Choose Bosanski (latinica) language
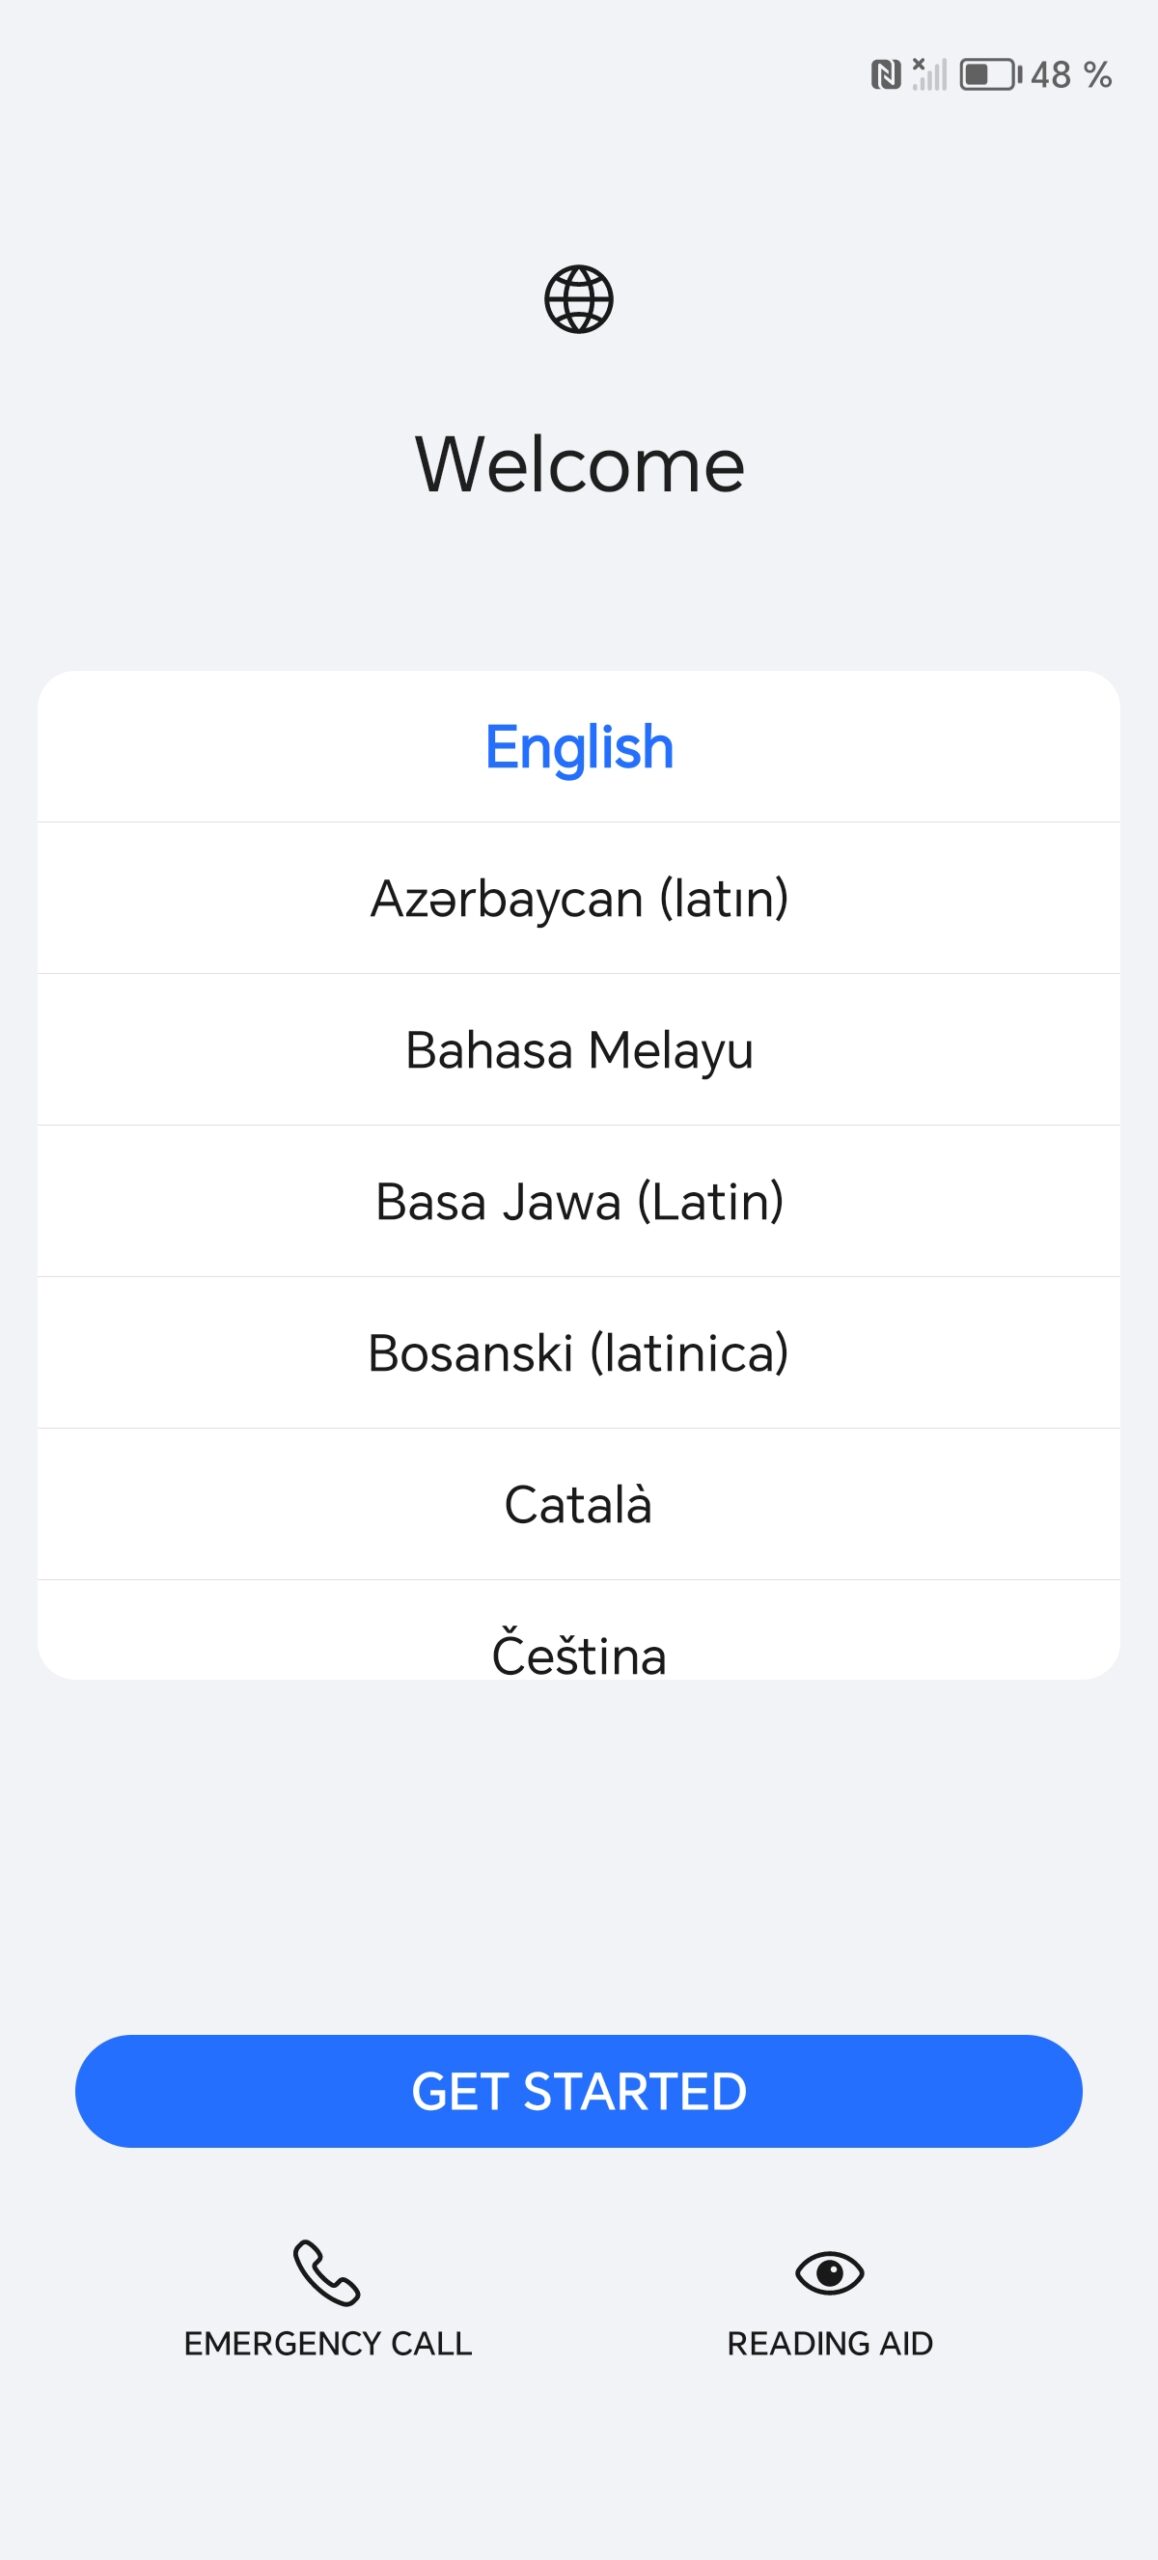This screenshot has width=1158, height=2560. (x=579, y=1353)
